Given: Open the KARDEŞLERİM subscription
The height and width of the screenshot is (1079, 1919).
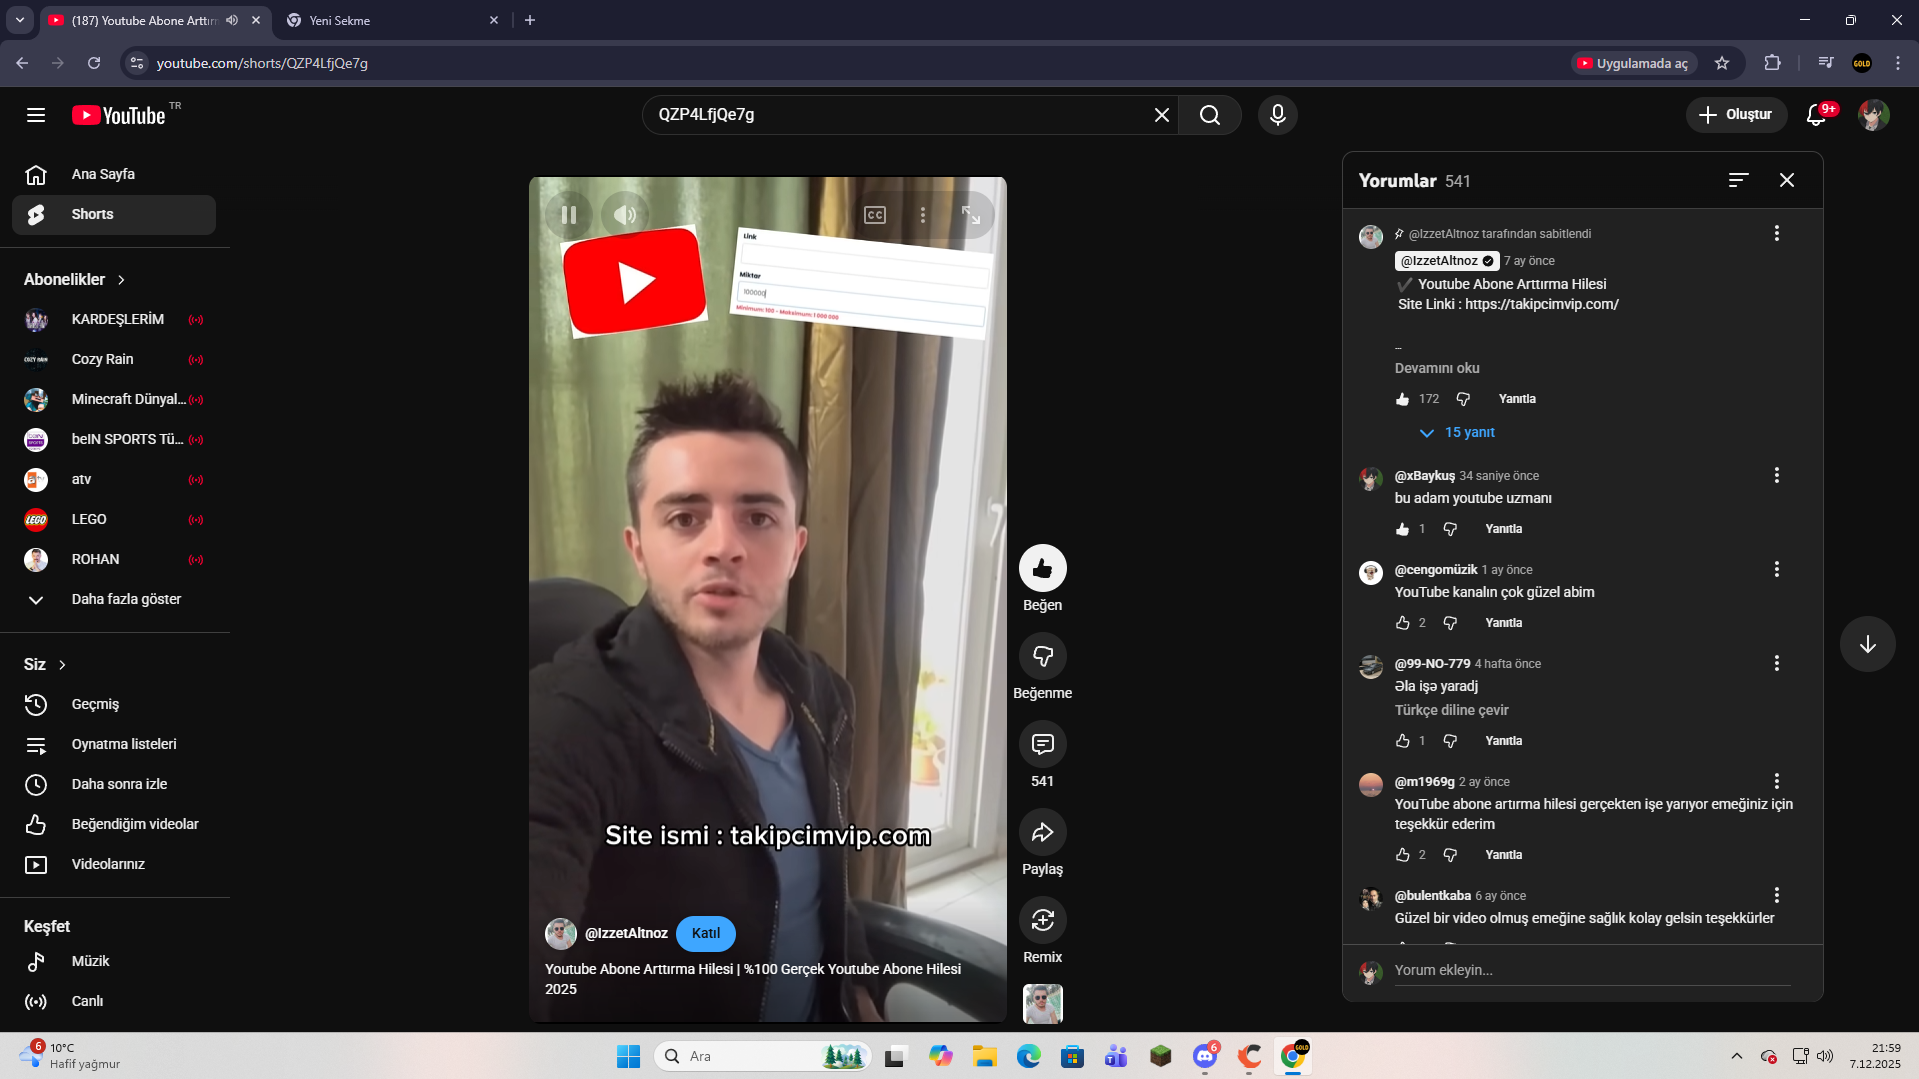Looking at the screenshot, I should click(114, 320).
